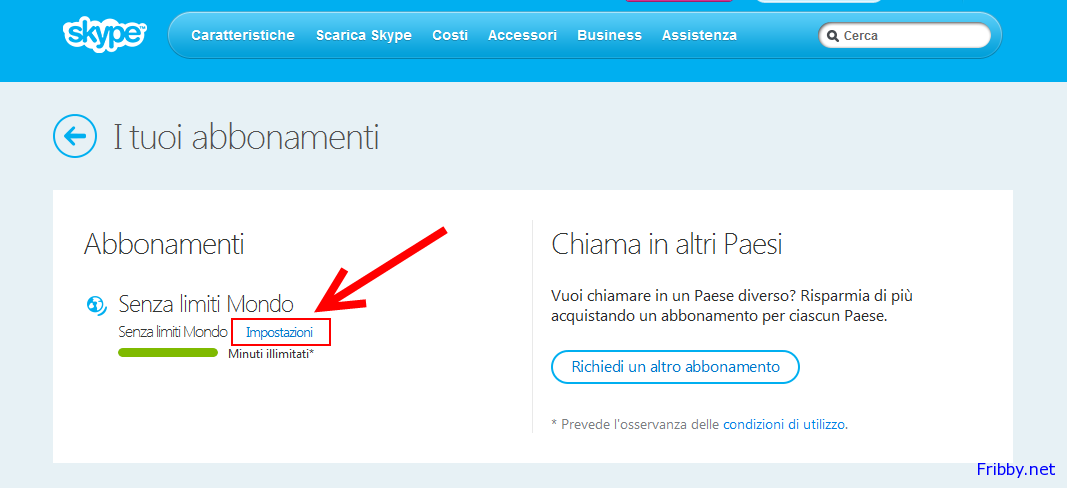
Task: Open the Business navigation item
Action: click(x=609, y=35)
